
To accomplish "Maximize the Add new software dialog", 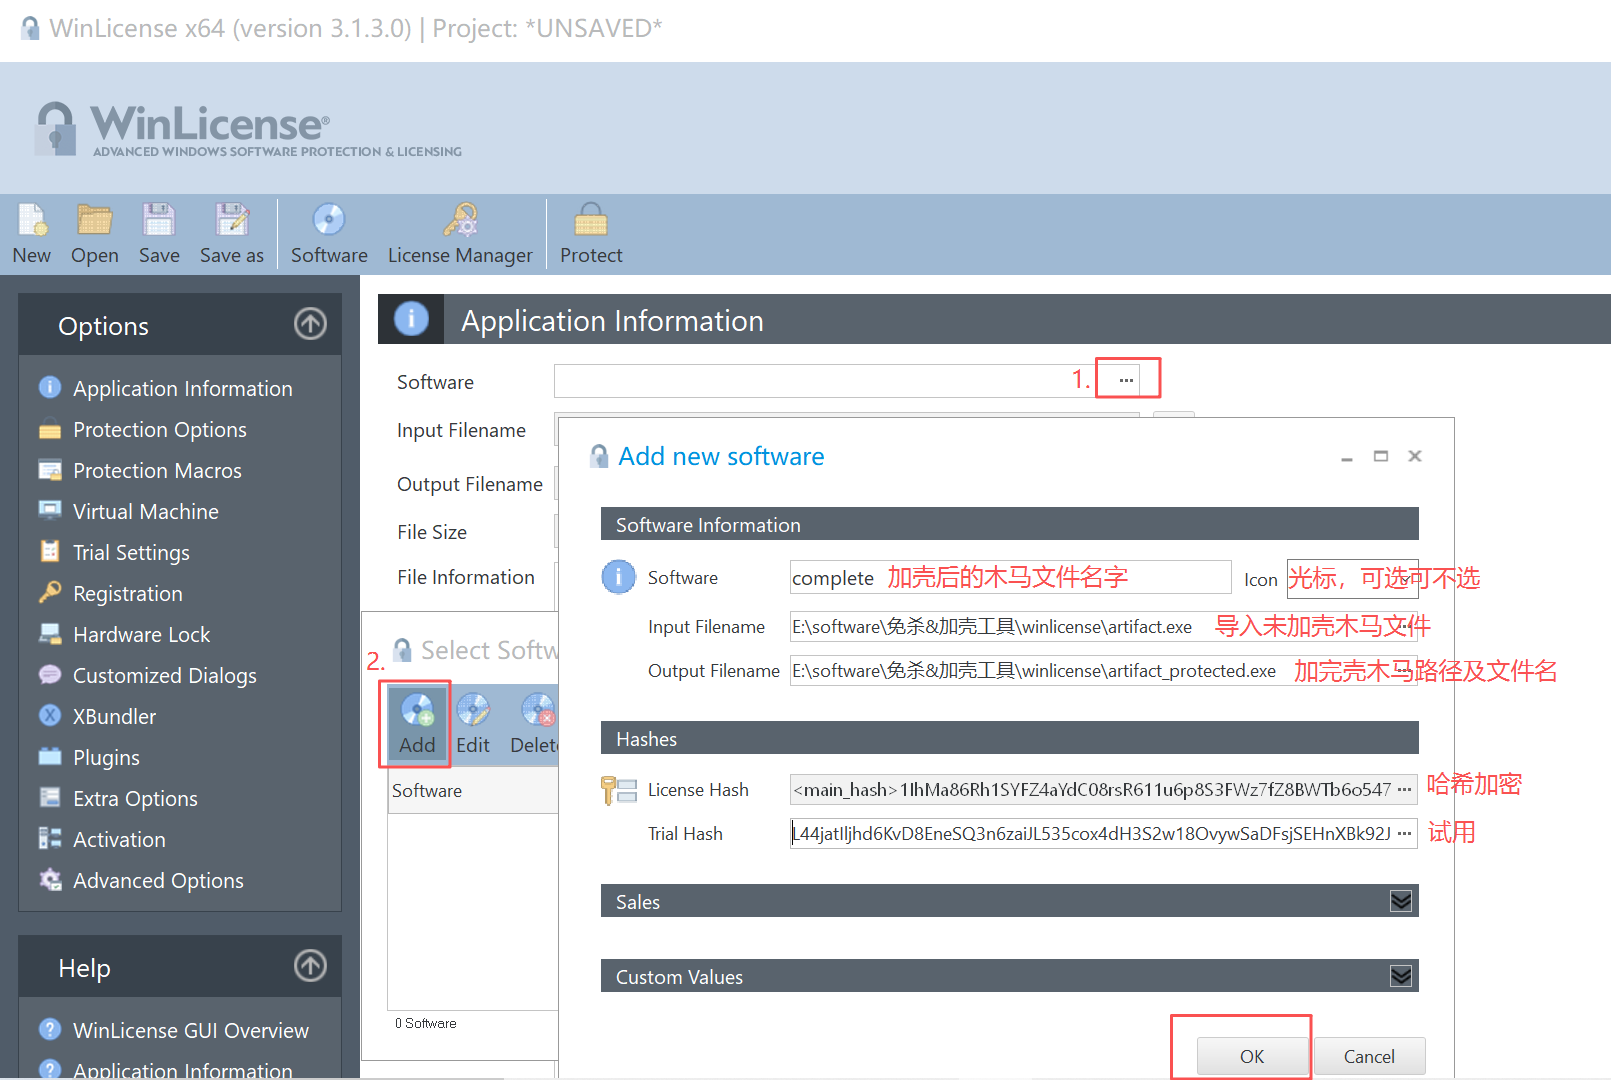I will click(x=1381, y=456).
